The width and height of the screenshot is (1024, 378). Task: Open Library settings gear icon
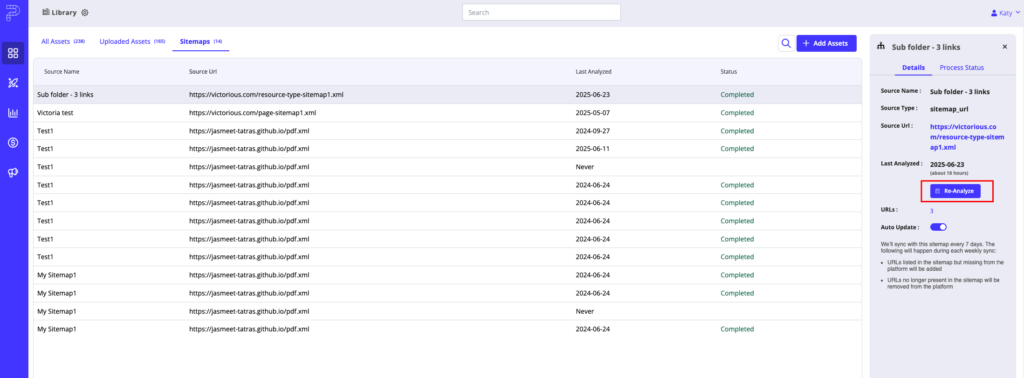click(x=85, y=12)
